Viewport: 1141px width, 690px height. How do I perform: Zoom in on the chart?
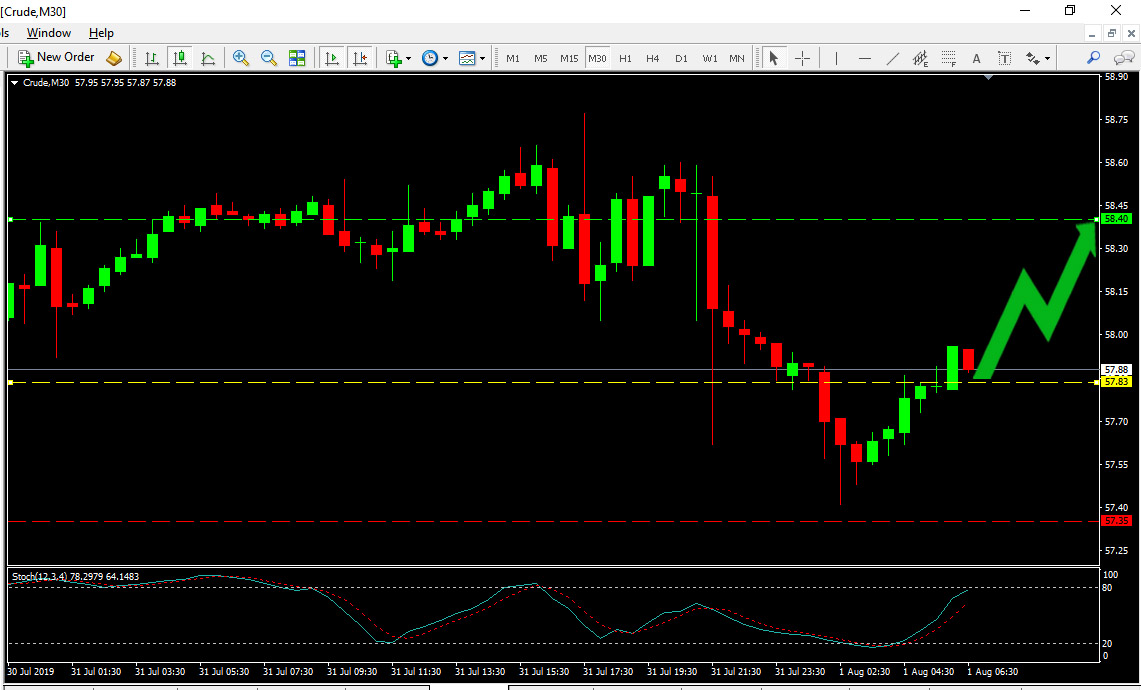pos(241,58)
